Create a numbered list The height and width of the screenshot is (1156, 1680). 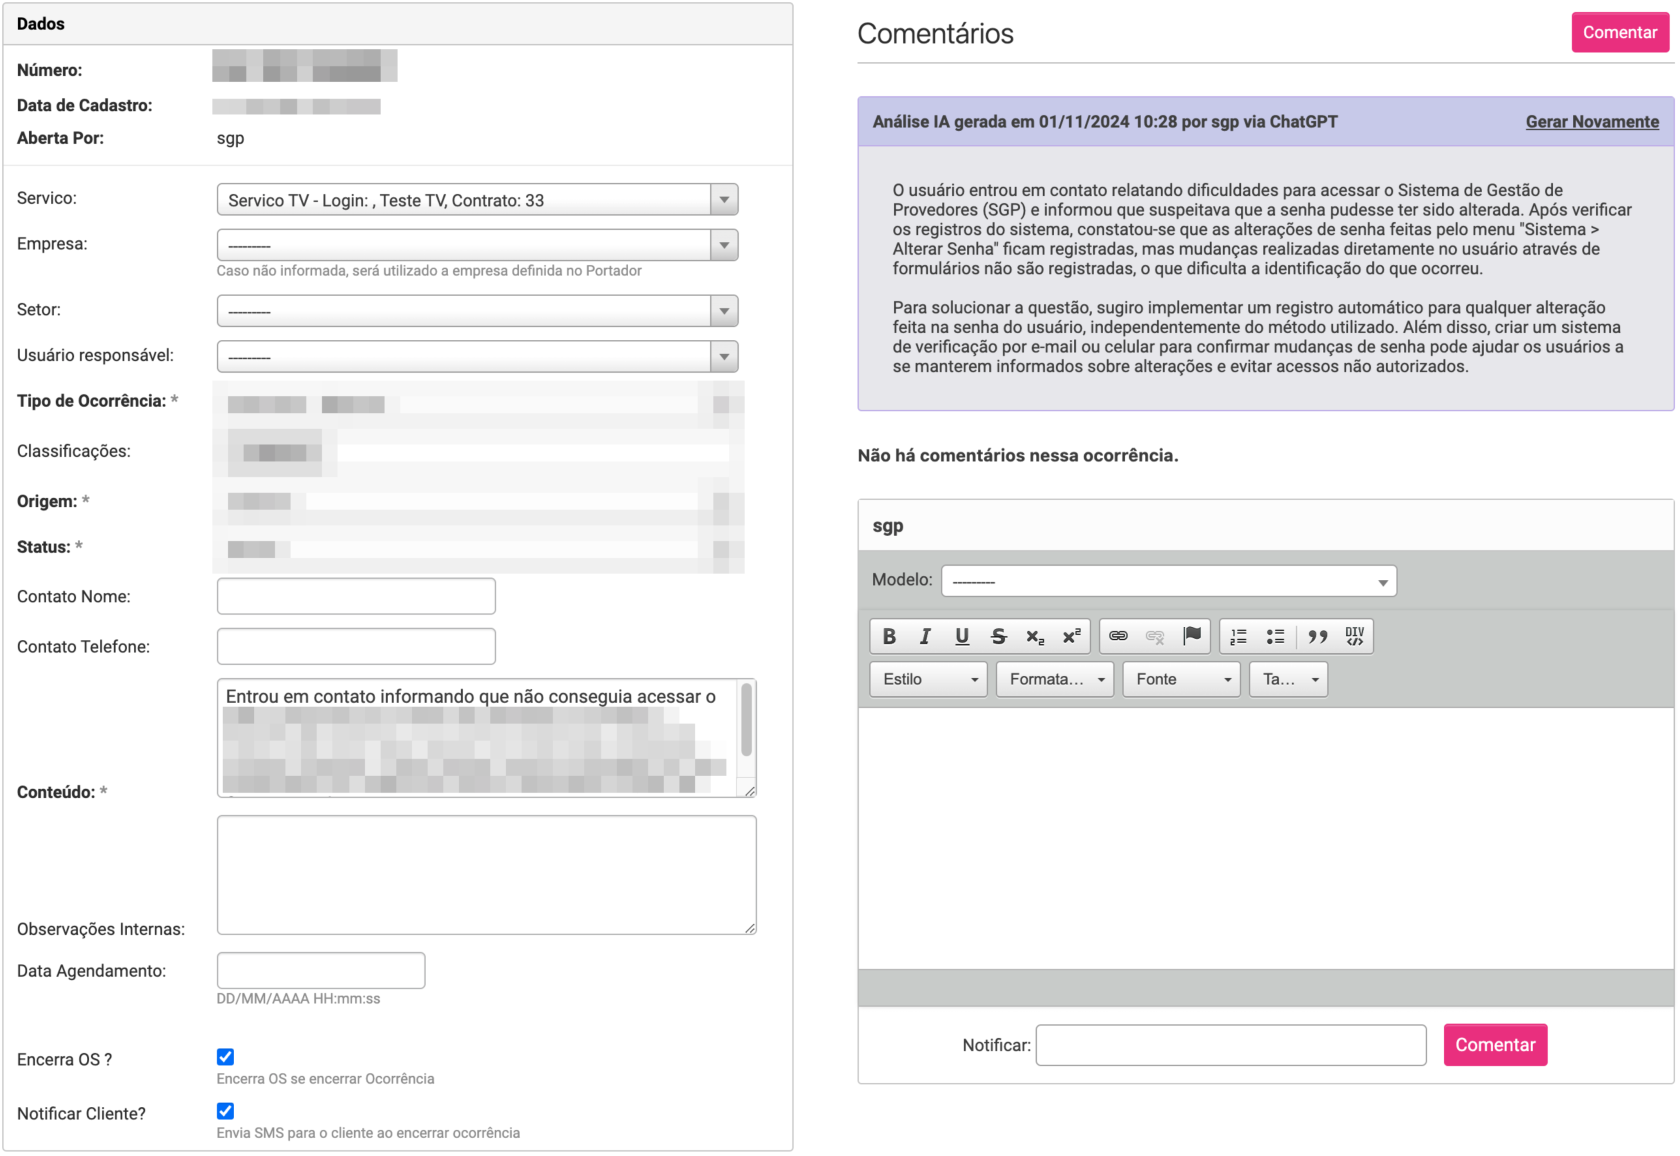(x=1237, y=636)
